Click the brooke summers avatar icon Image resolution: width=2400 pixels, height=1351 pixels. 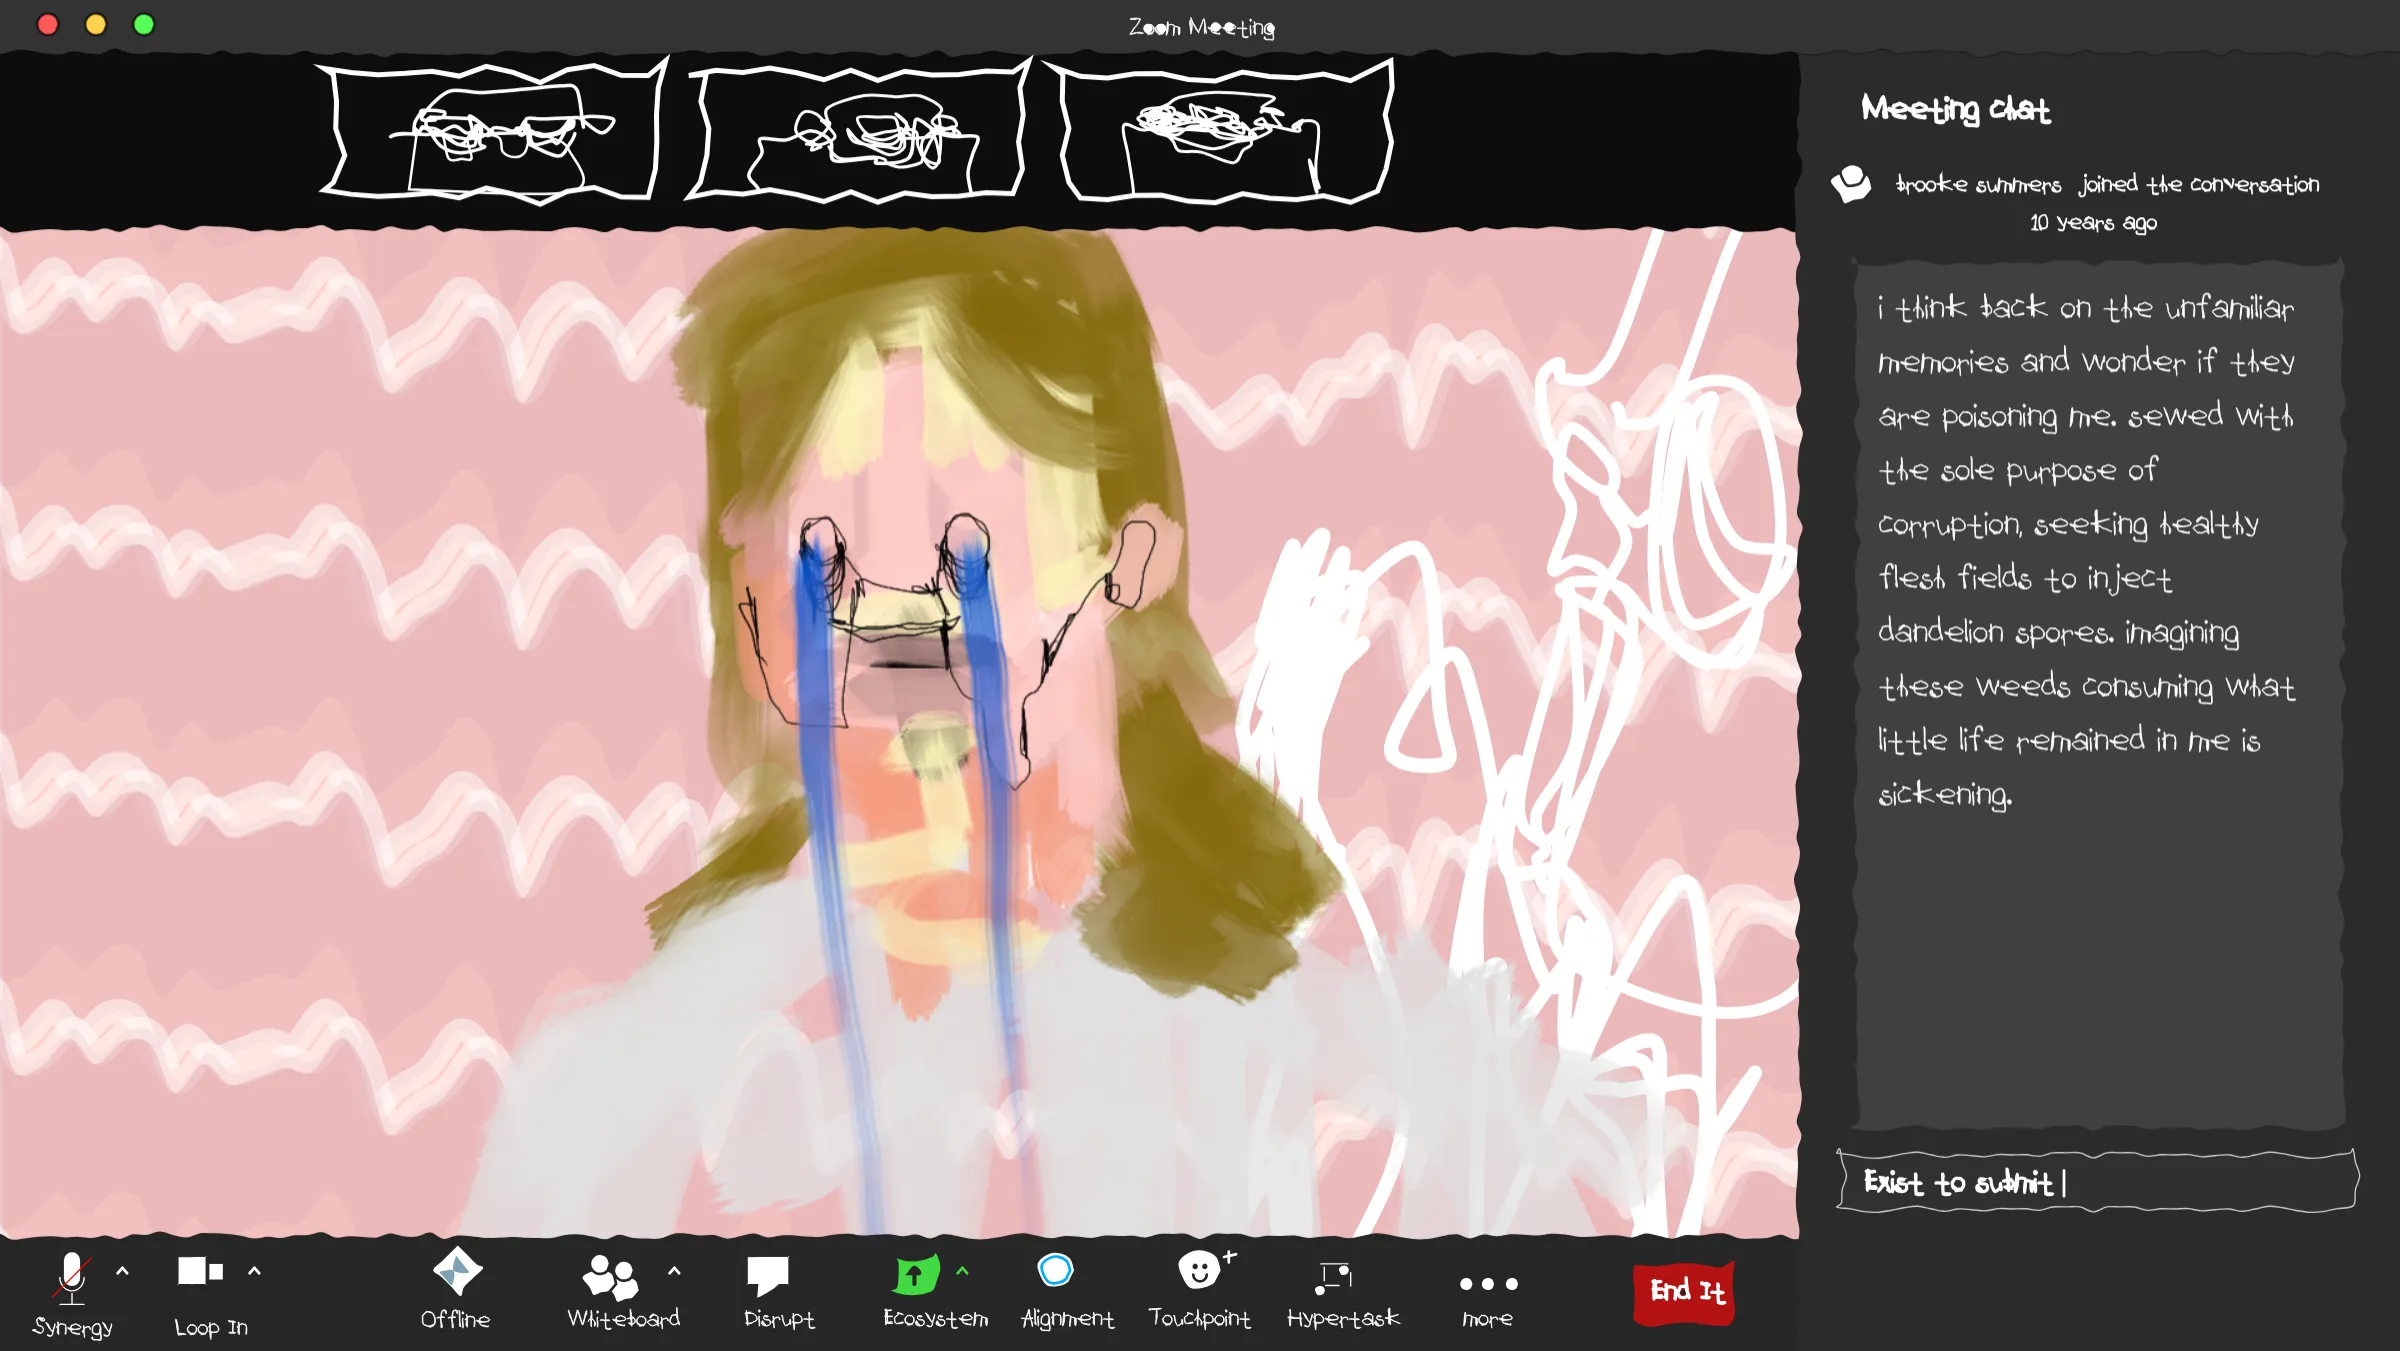point(1850,185)
